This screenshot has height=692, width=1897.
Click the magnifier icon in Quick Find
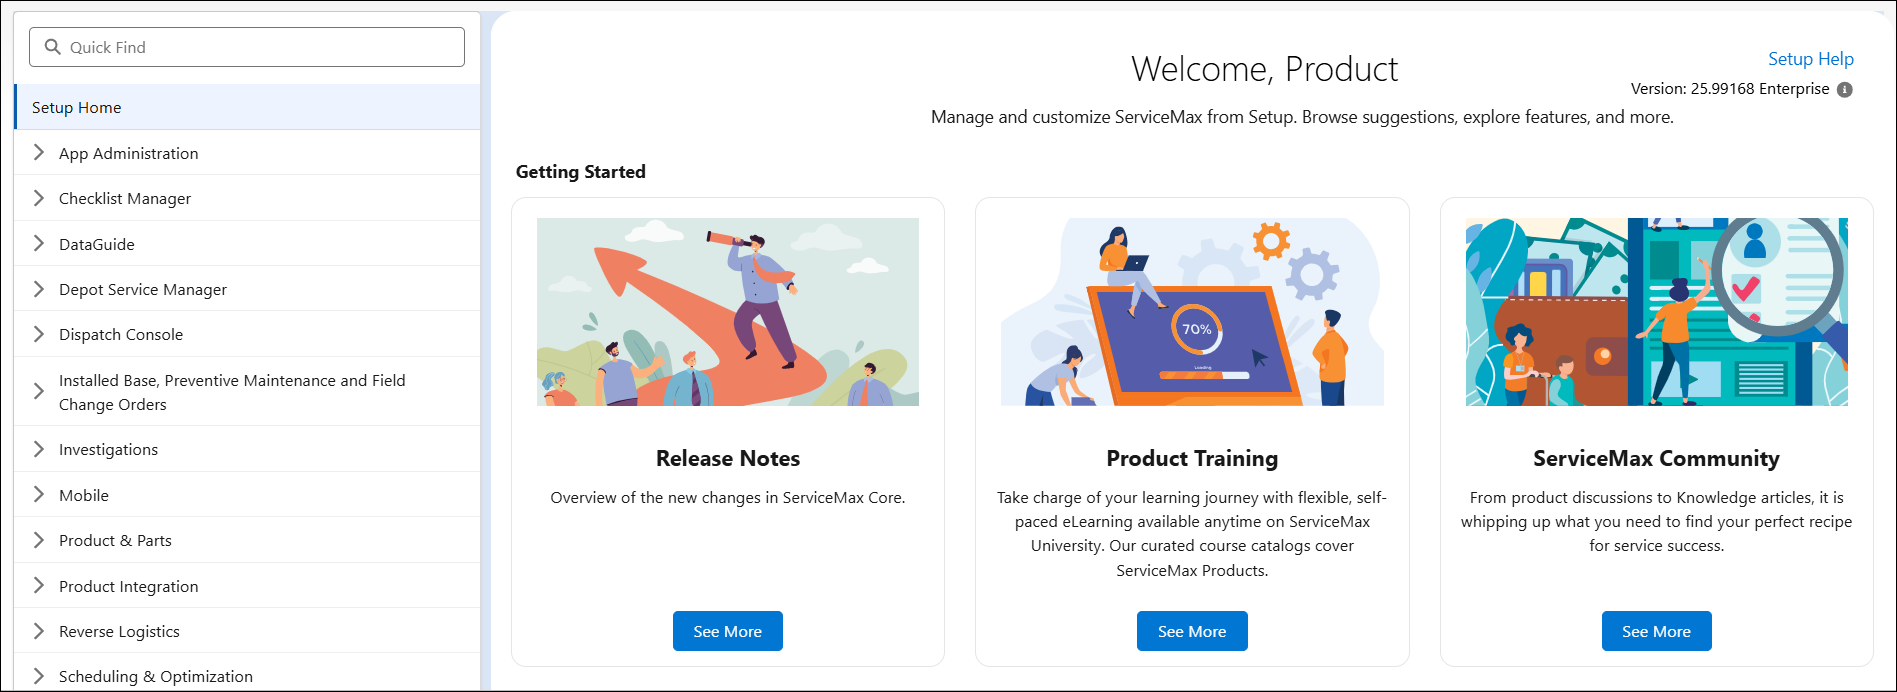53,47
